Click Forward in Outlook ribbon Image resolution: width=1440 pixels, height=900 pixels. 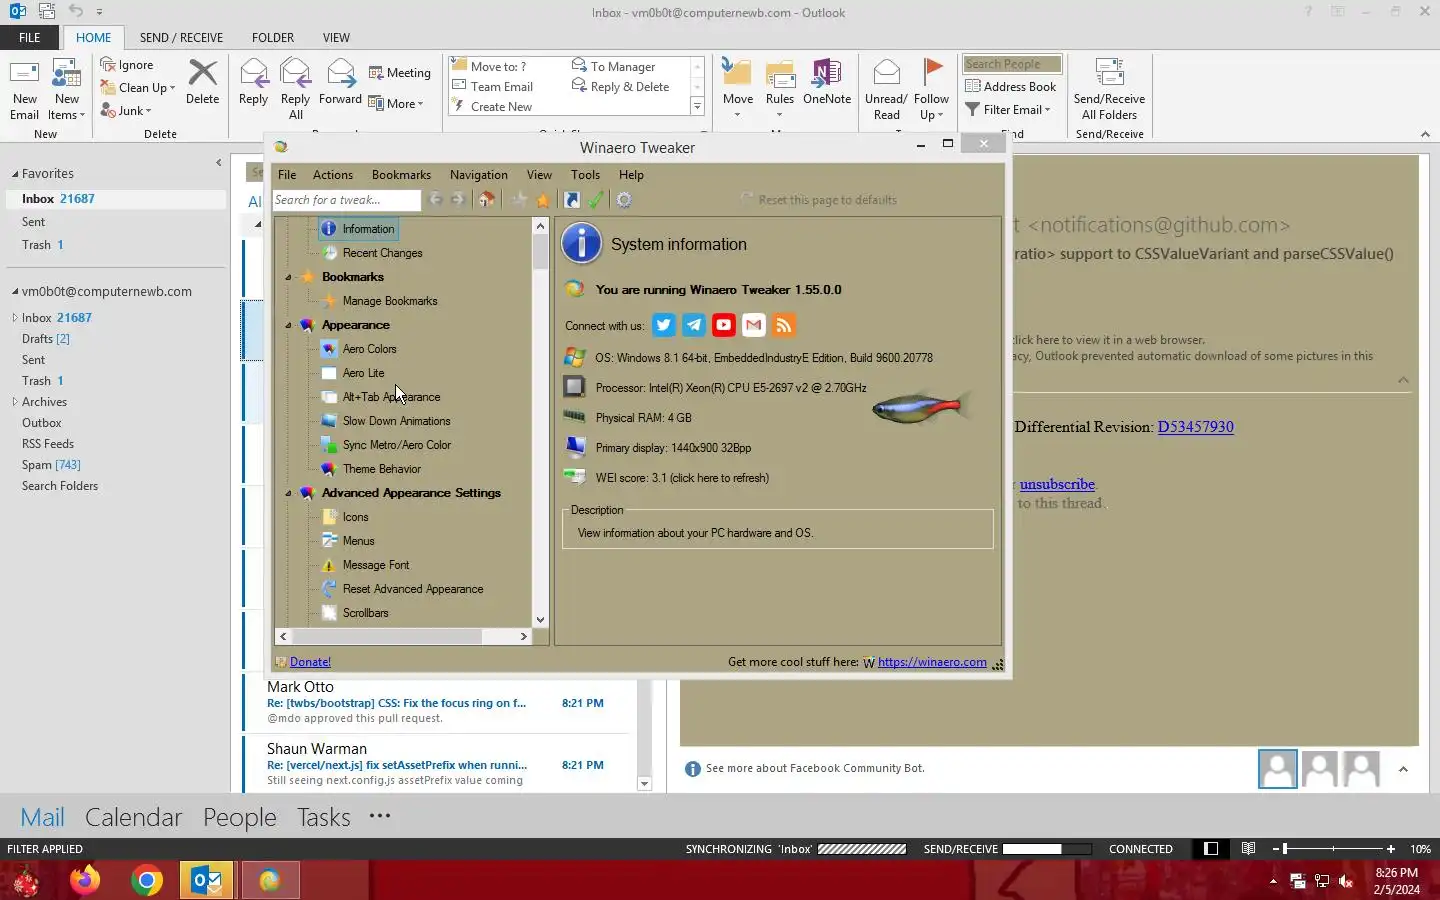click(x=340, y=82)
